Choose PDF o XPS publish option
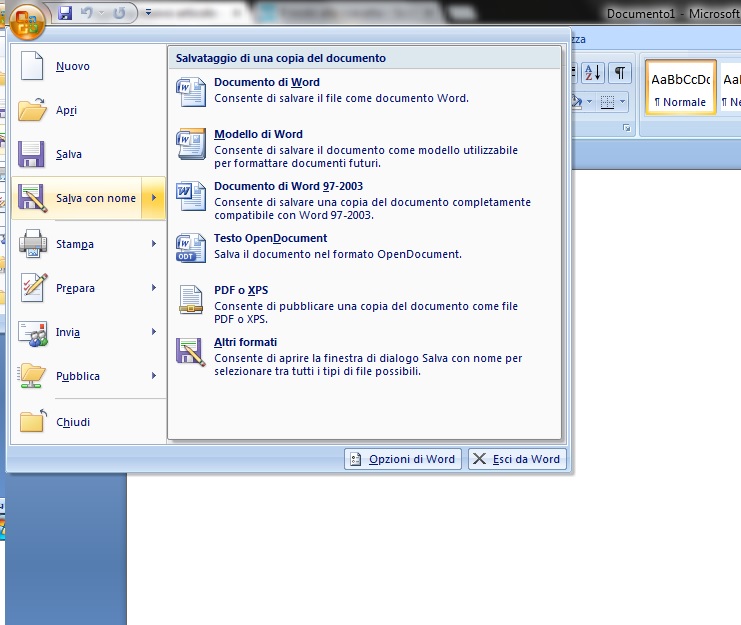 (x=364, y=304)
